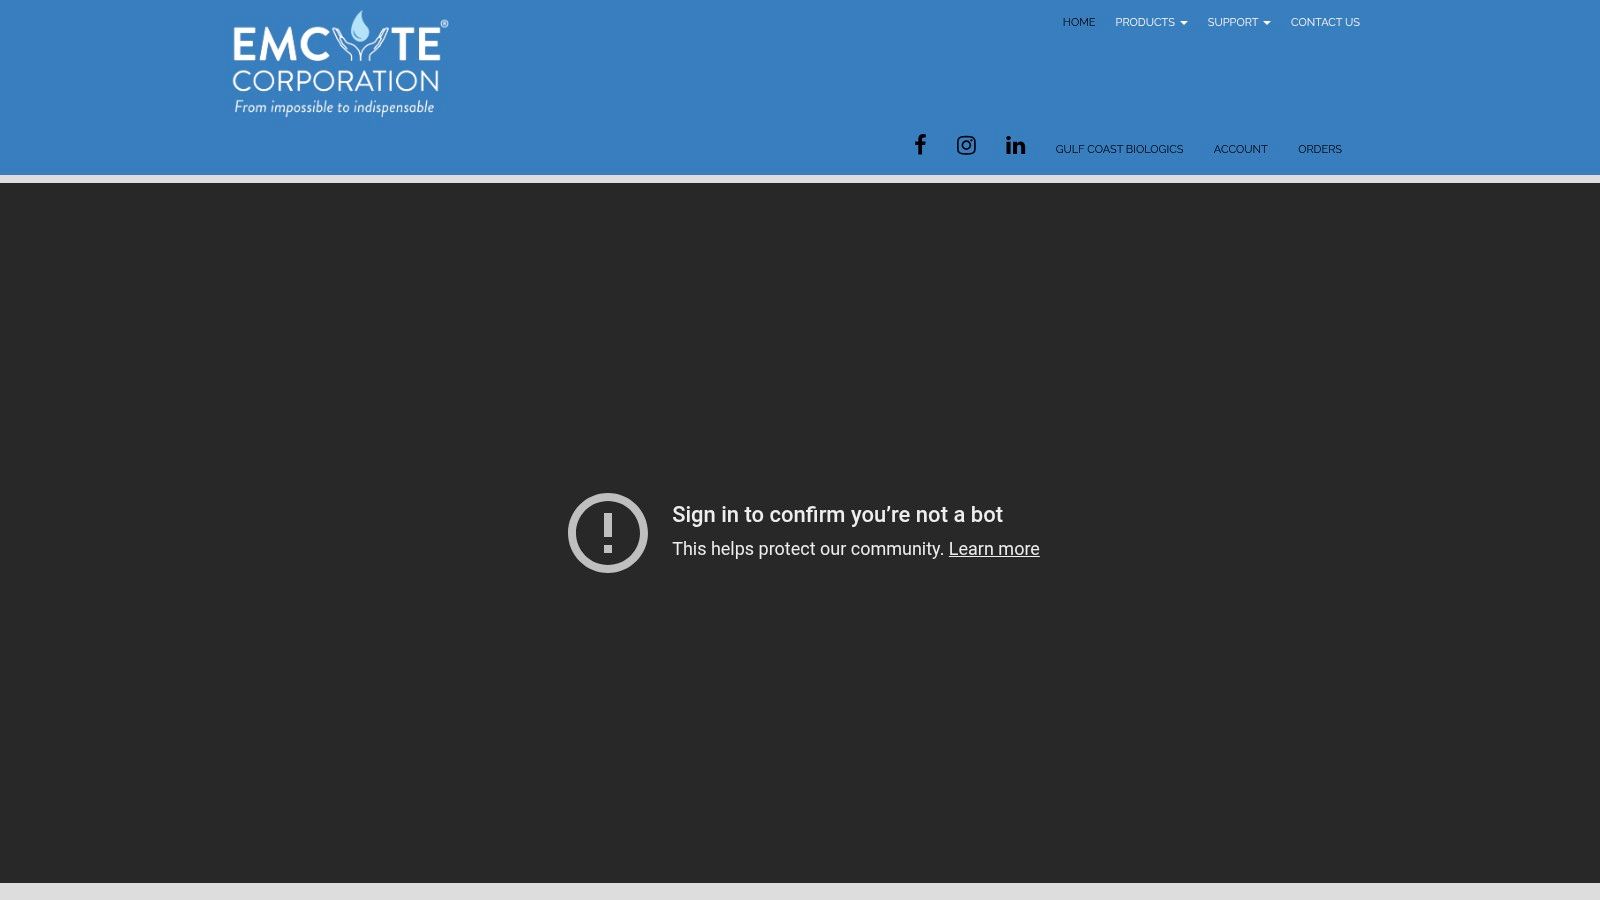This screenshot has height=900, width=1600.
Task: Open the LinkedIn page icon
Action: pyautogui.click(x=1015, y=146)
